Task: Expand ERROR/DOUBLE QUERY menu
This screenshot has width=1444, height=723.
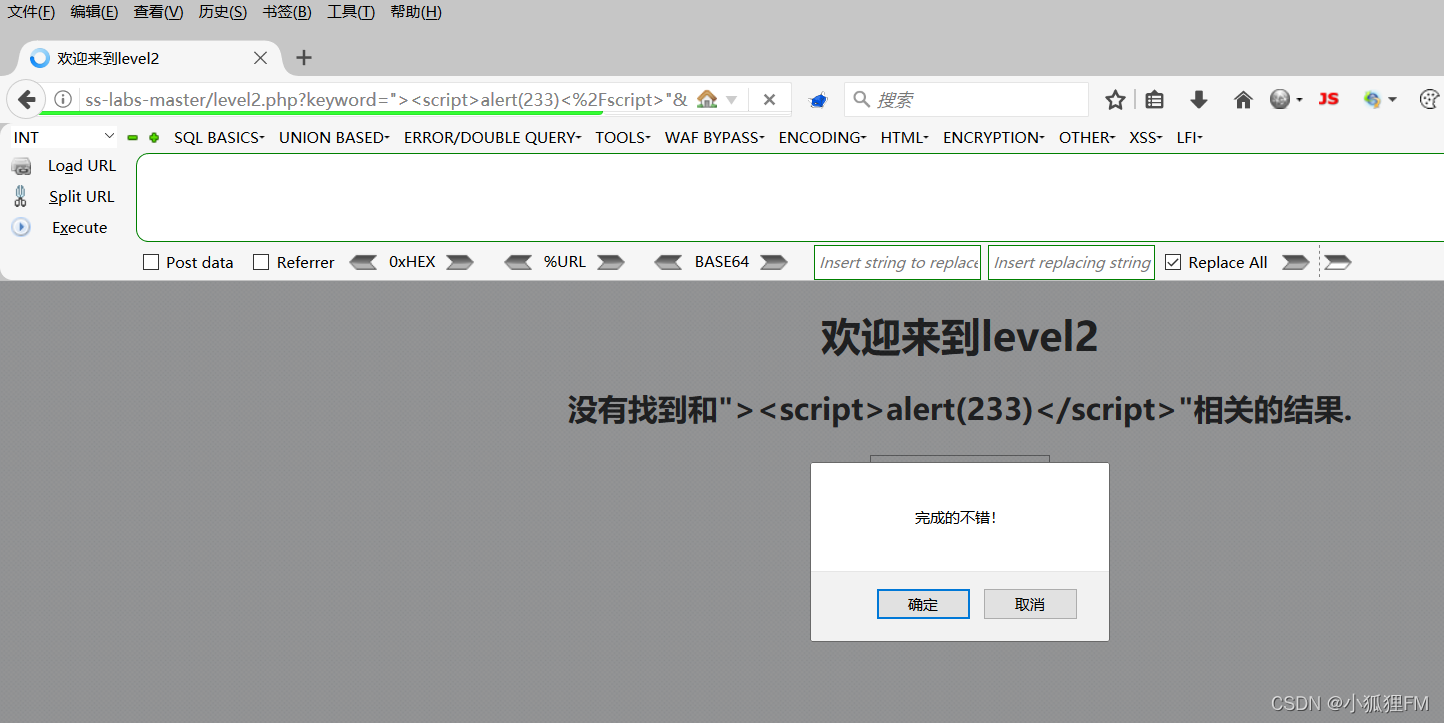Action: pyautogui.click(x=492, y=138)
